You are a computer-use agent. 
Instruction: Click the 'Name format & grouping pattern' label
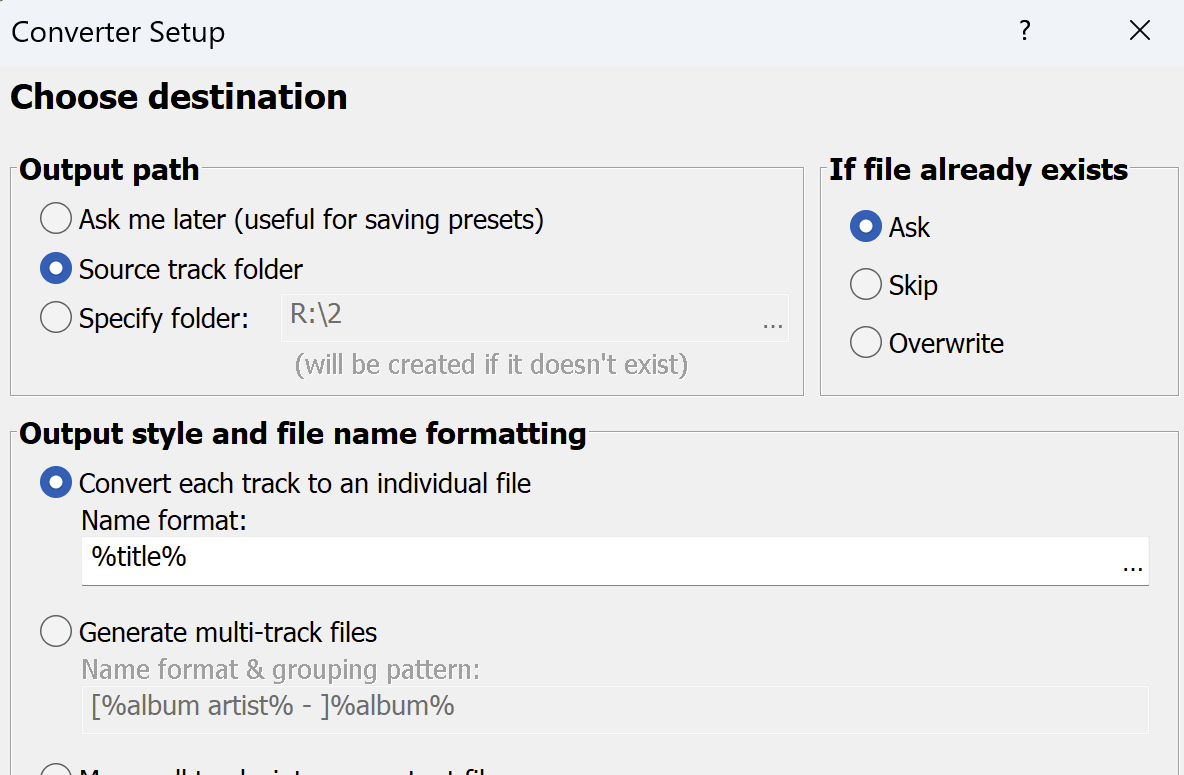click(280, 669)
